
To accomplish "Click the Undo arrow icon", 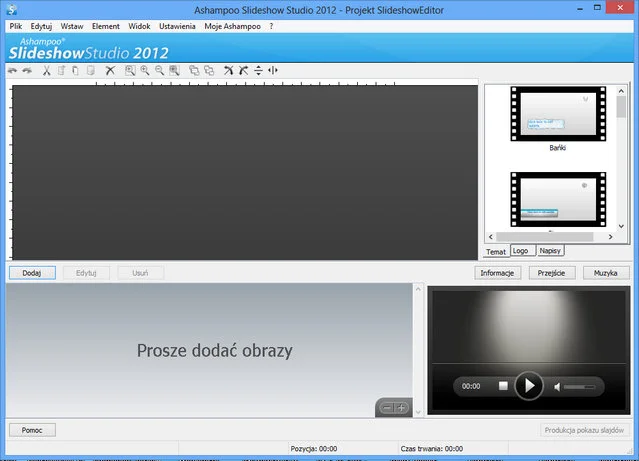I will pos(12,71).
